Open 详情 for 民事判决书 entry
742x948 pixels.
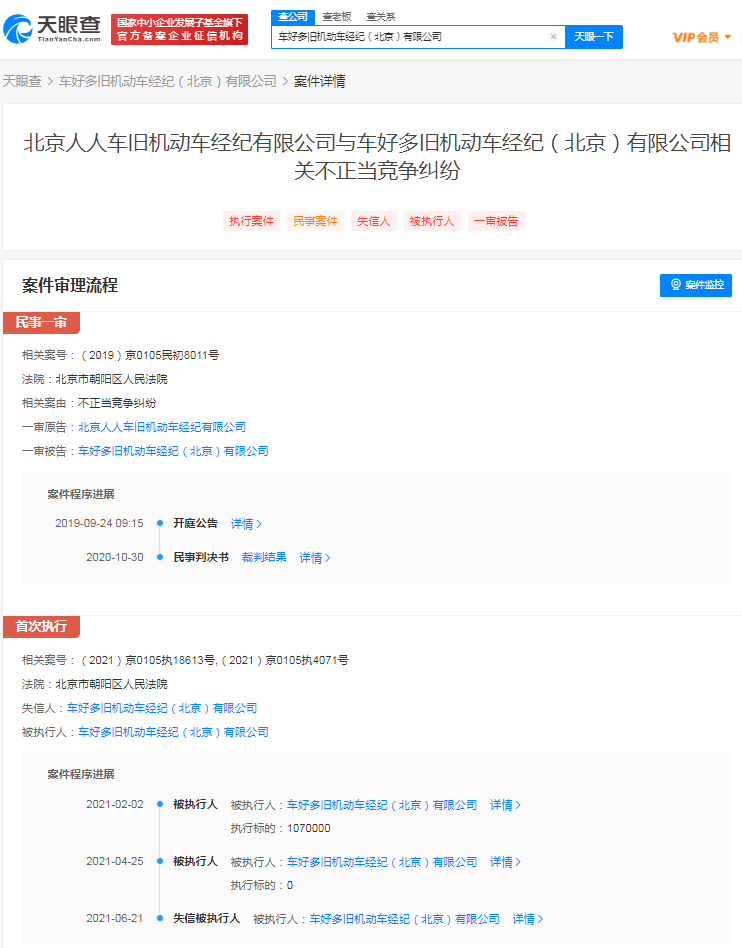315,557
